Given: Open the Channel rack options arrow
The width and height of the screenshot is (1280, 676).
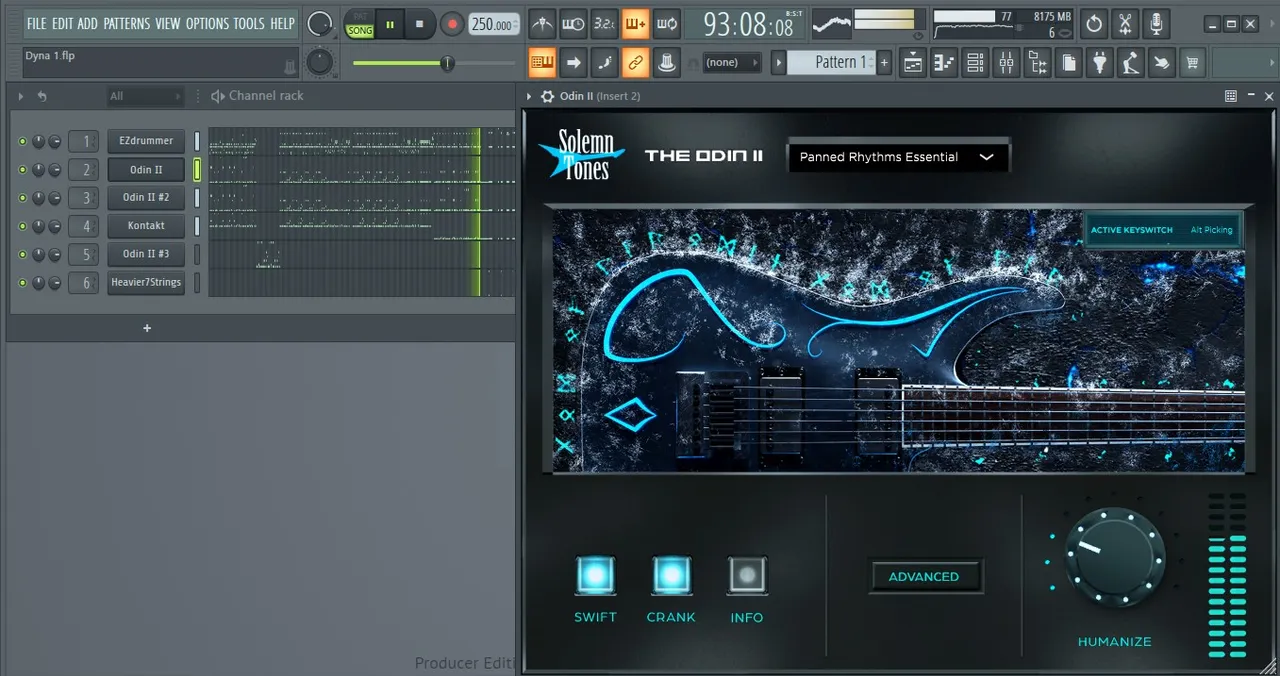Looking at the screenshot, I should point(20,96).
